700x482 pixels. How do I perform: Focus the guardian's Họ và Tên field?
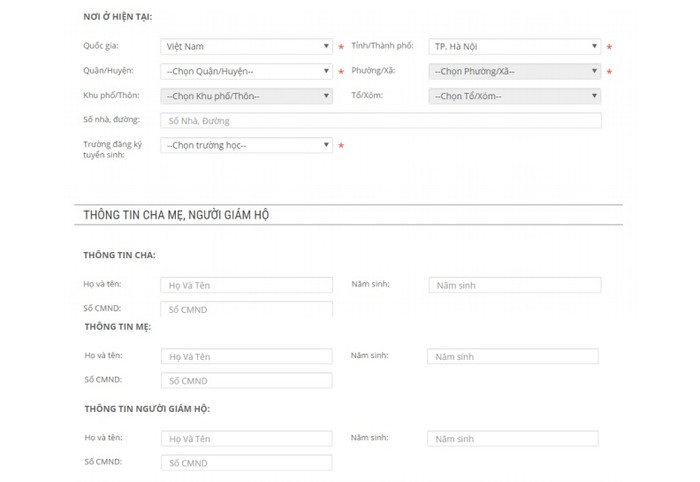[x=246, y=439]
